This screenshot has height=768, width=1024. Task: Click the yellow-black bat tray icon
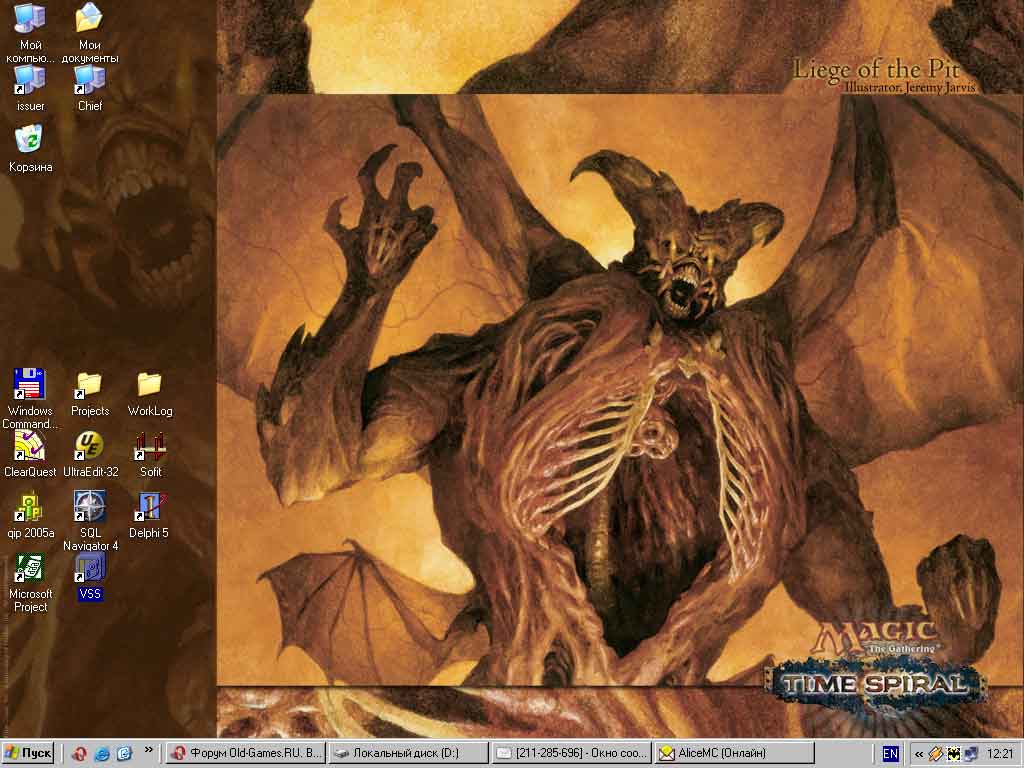coord(953,754)
